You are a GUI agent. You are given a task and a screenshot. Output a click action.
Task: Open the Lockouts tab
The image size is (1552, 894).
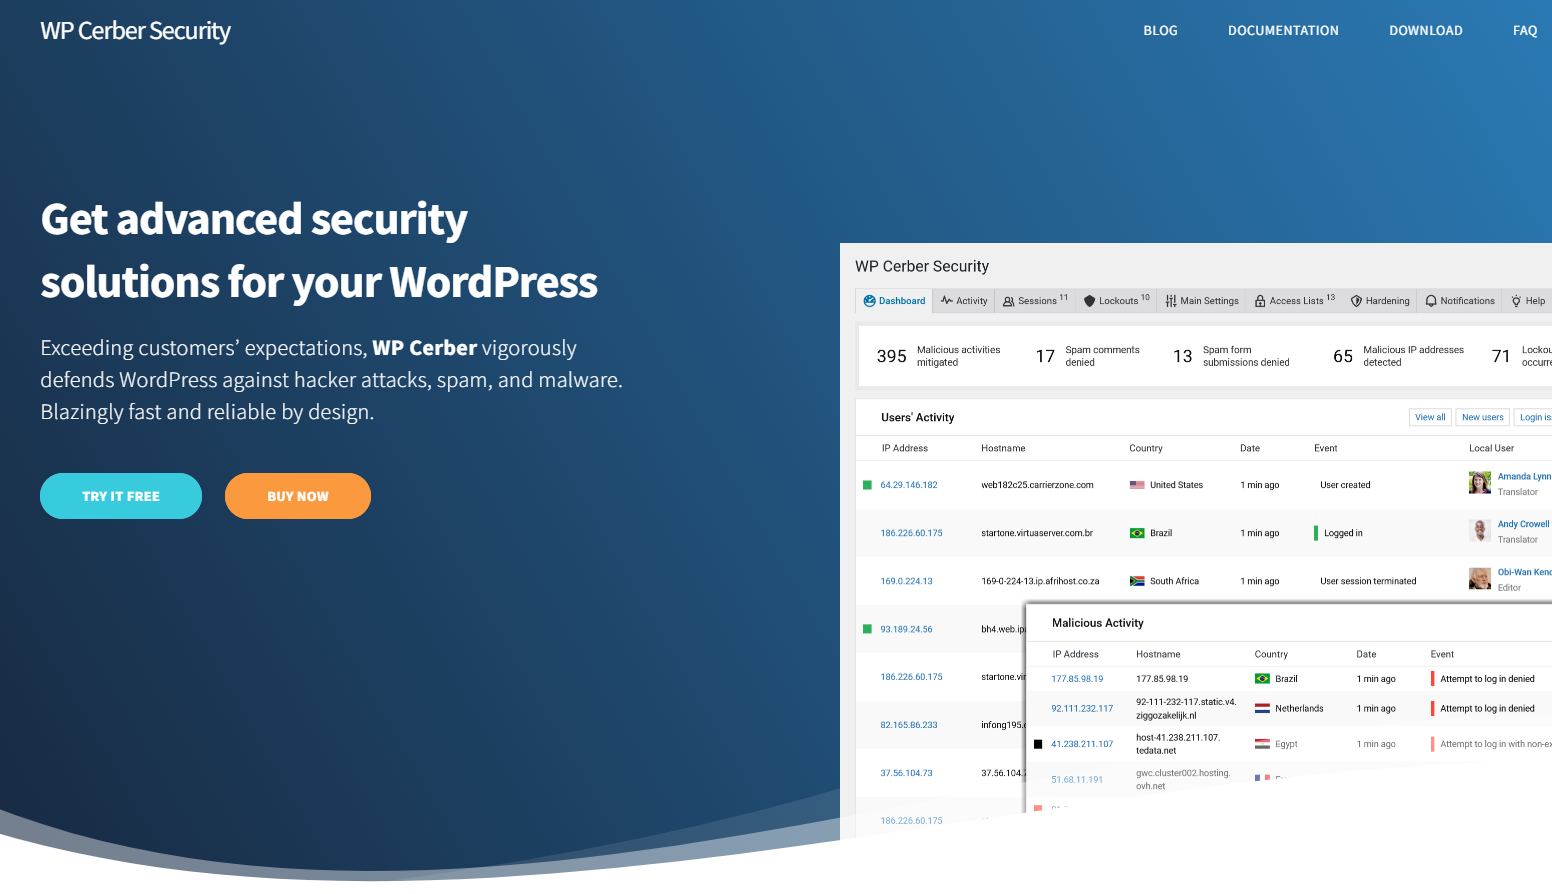pyautogui.click(x=1117, y=301)
